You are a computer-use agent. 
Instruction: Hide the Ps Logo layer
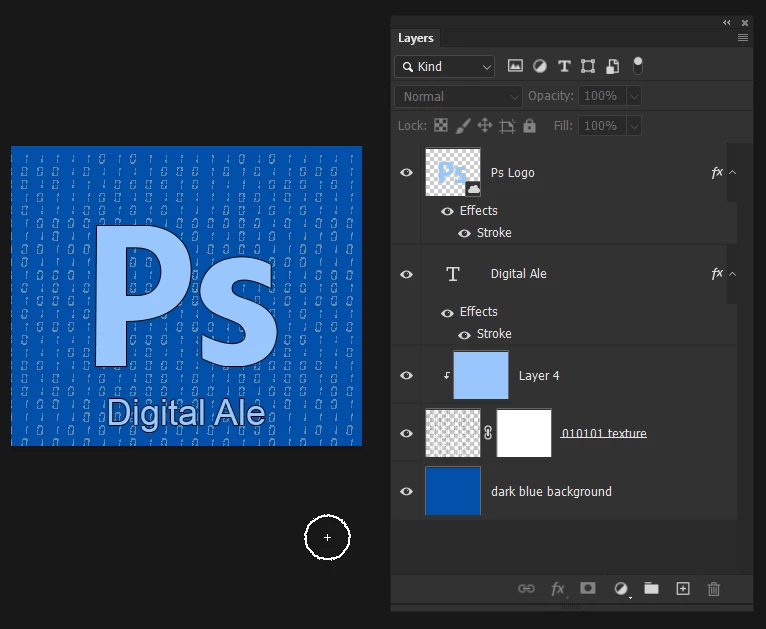[406, 172]
